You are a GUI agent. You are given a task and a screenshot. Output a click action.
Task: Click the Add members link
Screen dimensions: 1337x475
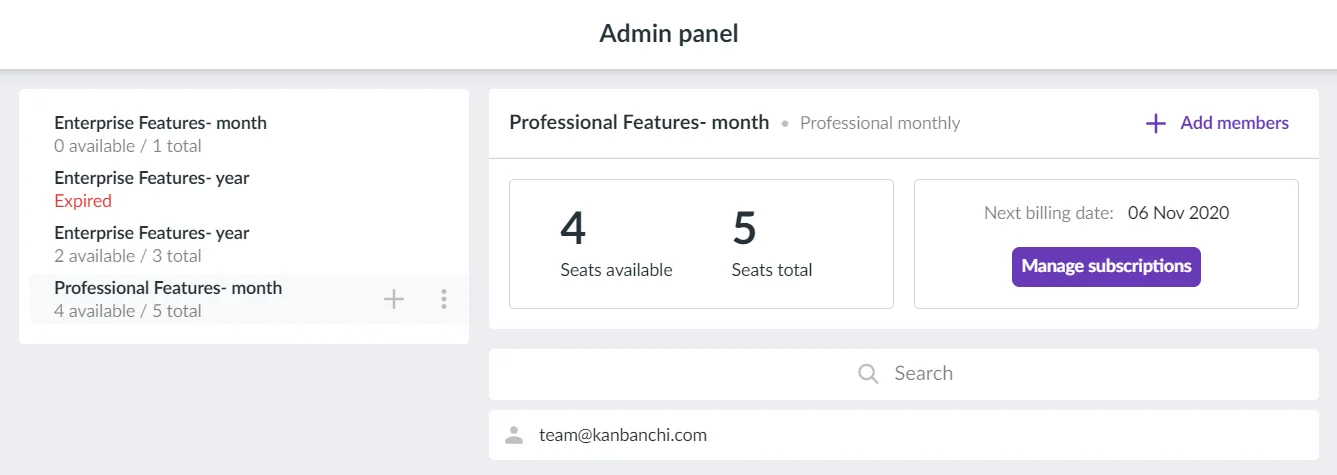pyautogui.click(x=1217, y=123)
